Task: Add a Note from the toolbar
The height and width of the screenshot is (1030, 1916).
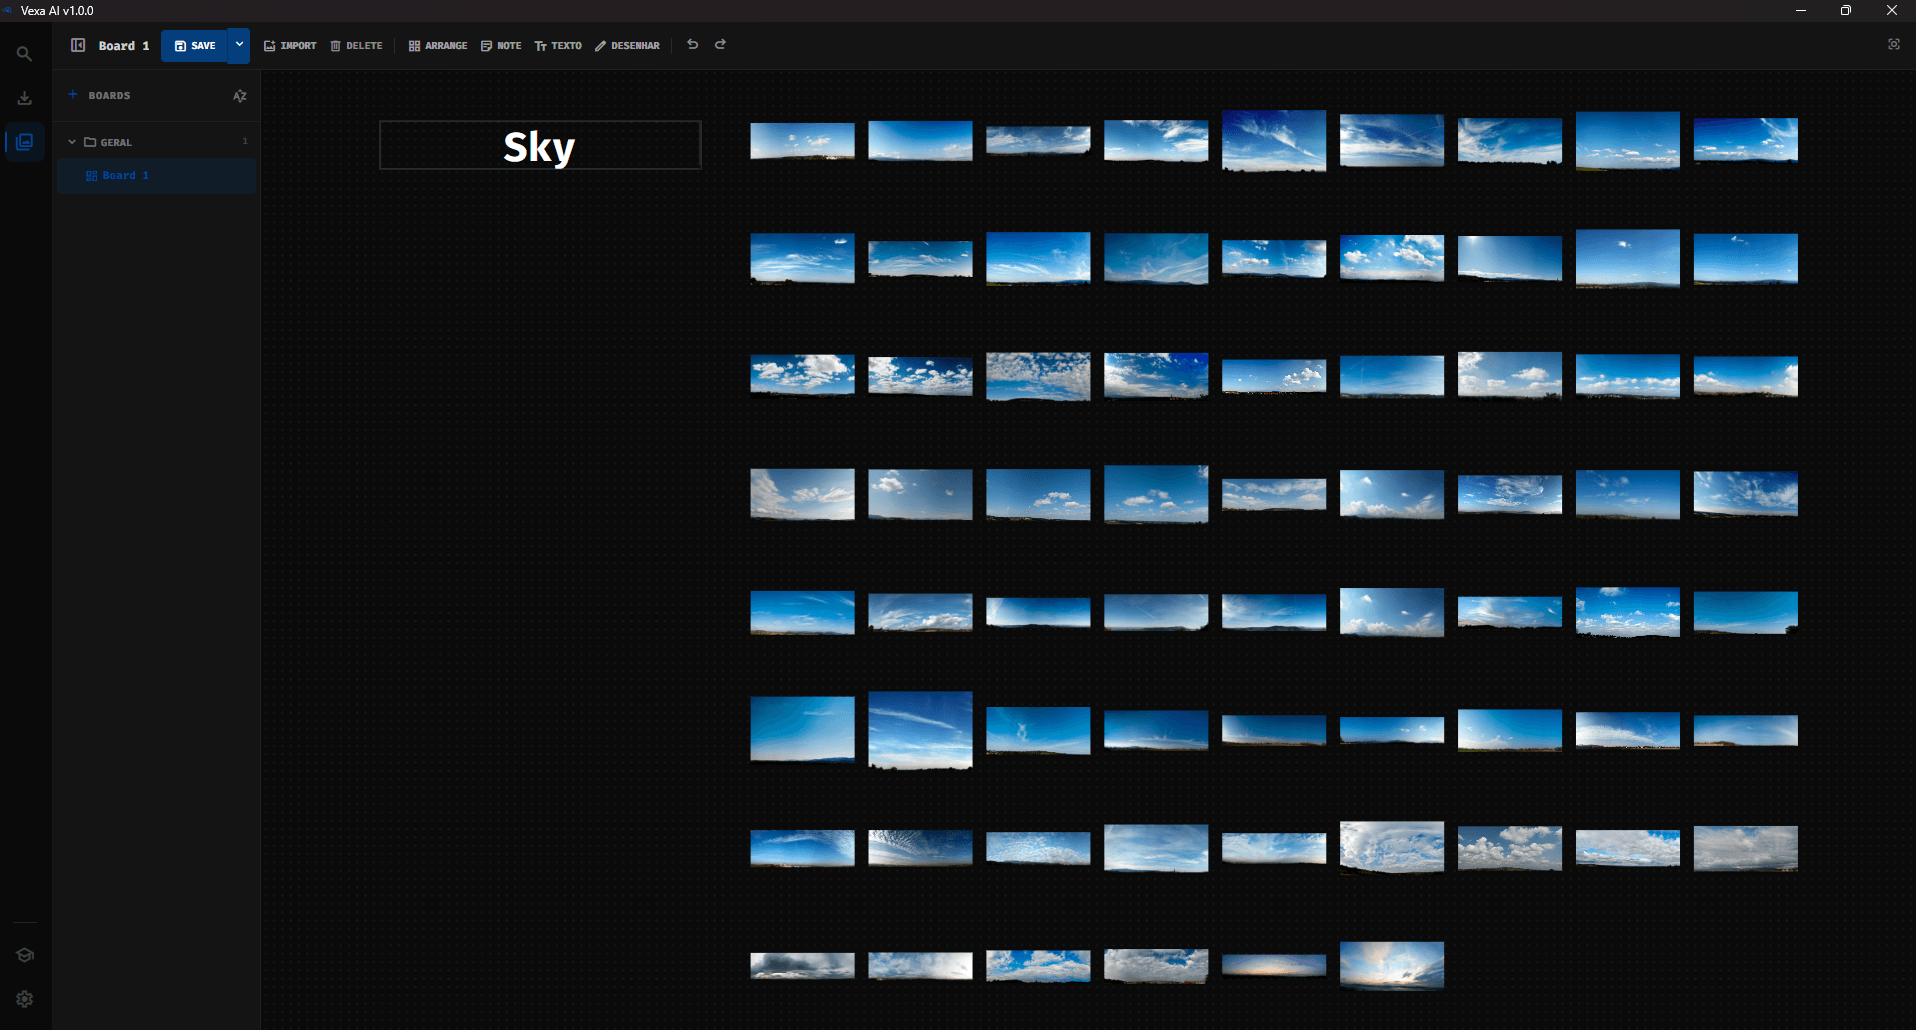Action: [501, 46]
